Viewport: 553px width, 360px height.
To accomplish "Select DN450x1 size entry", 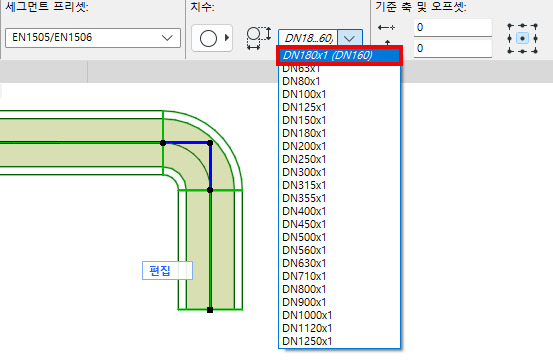I will point(339,225).
